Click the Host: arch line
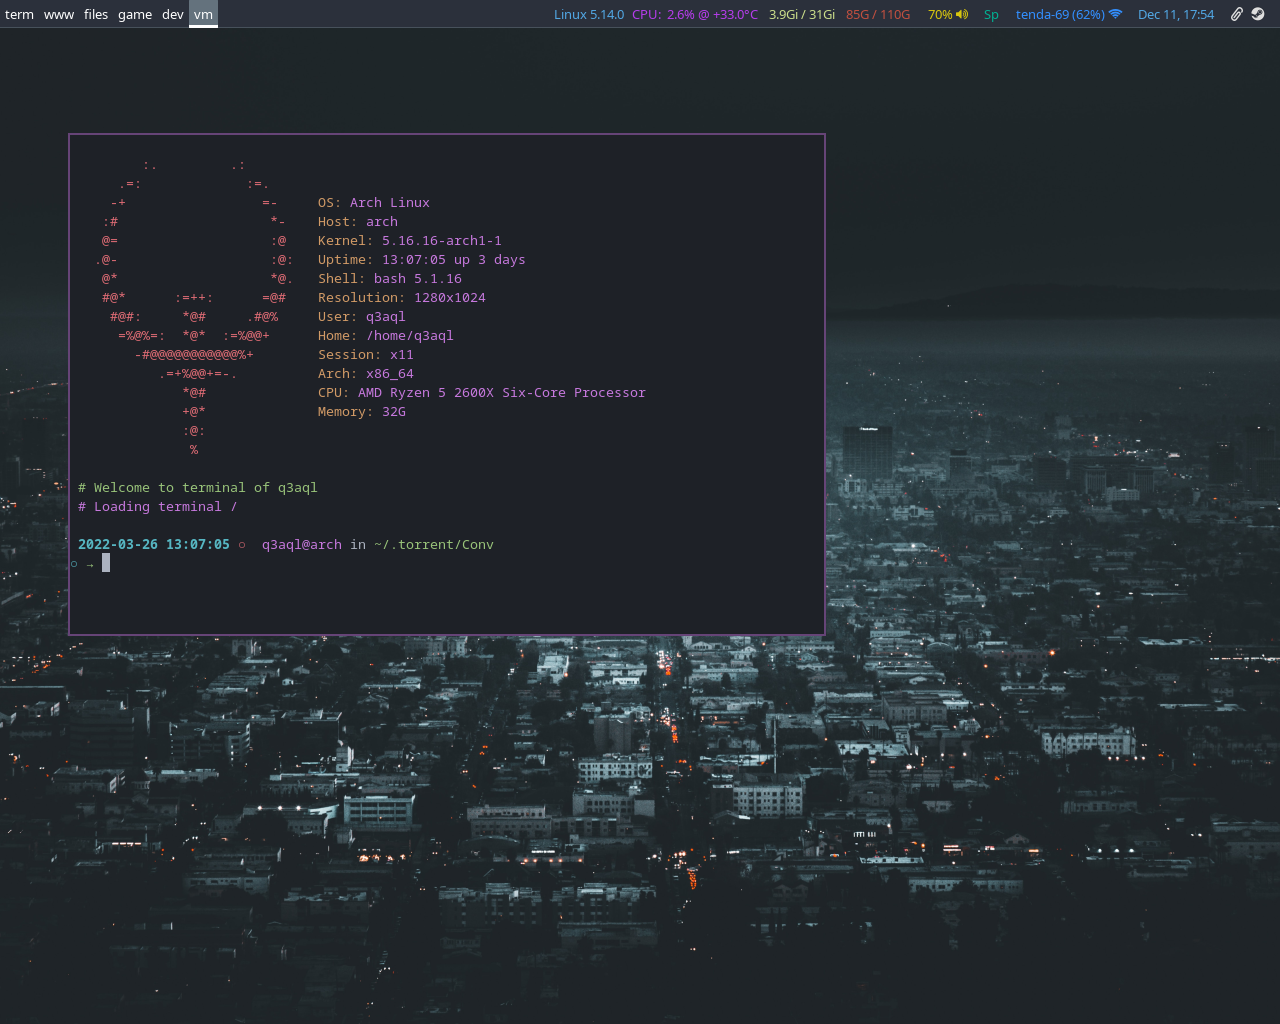1280x1024 pixels. (x=358, y=221)
